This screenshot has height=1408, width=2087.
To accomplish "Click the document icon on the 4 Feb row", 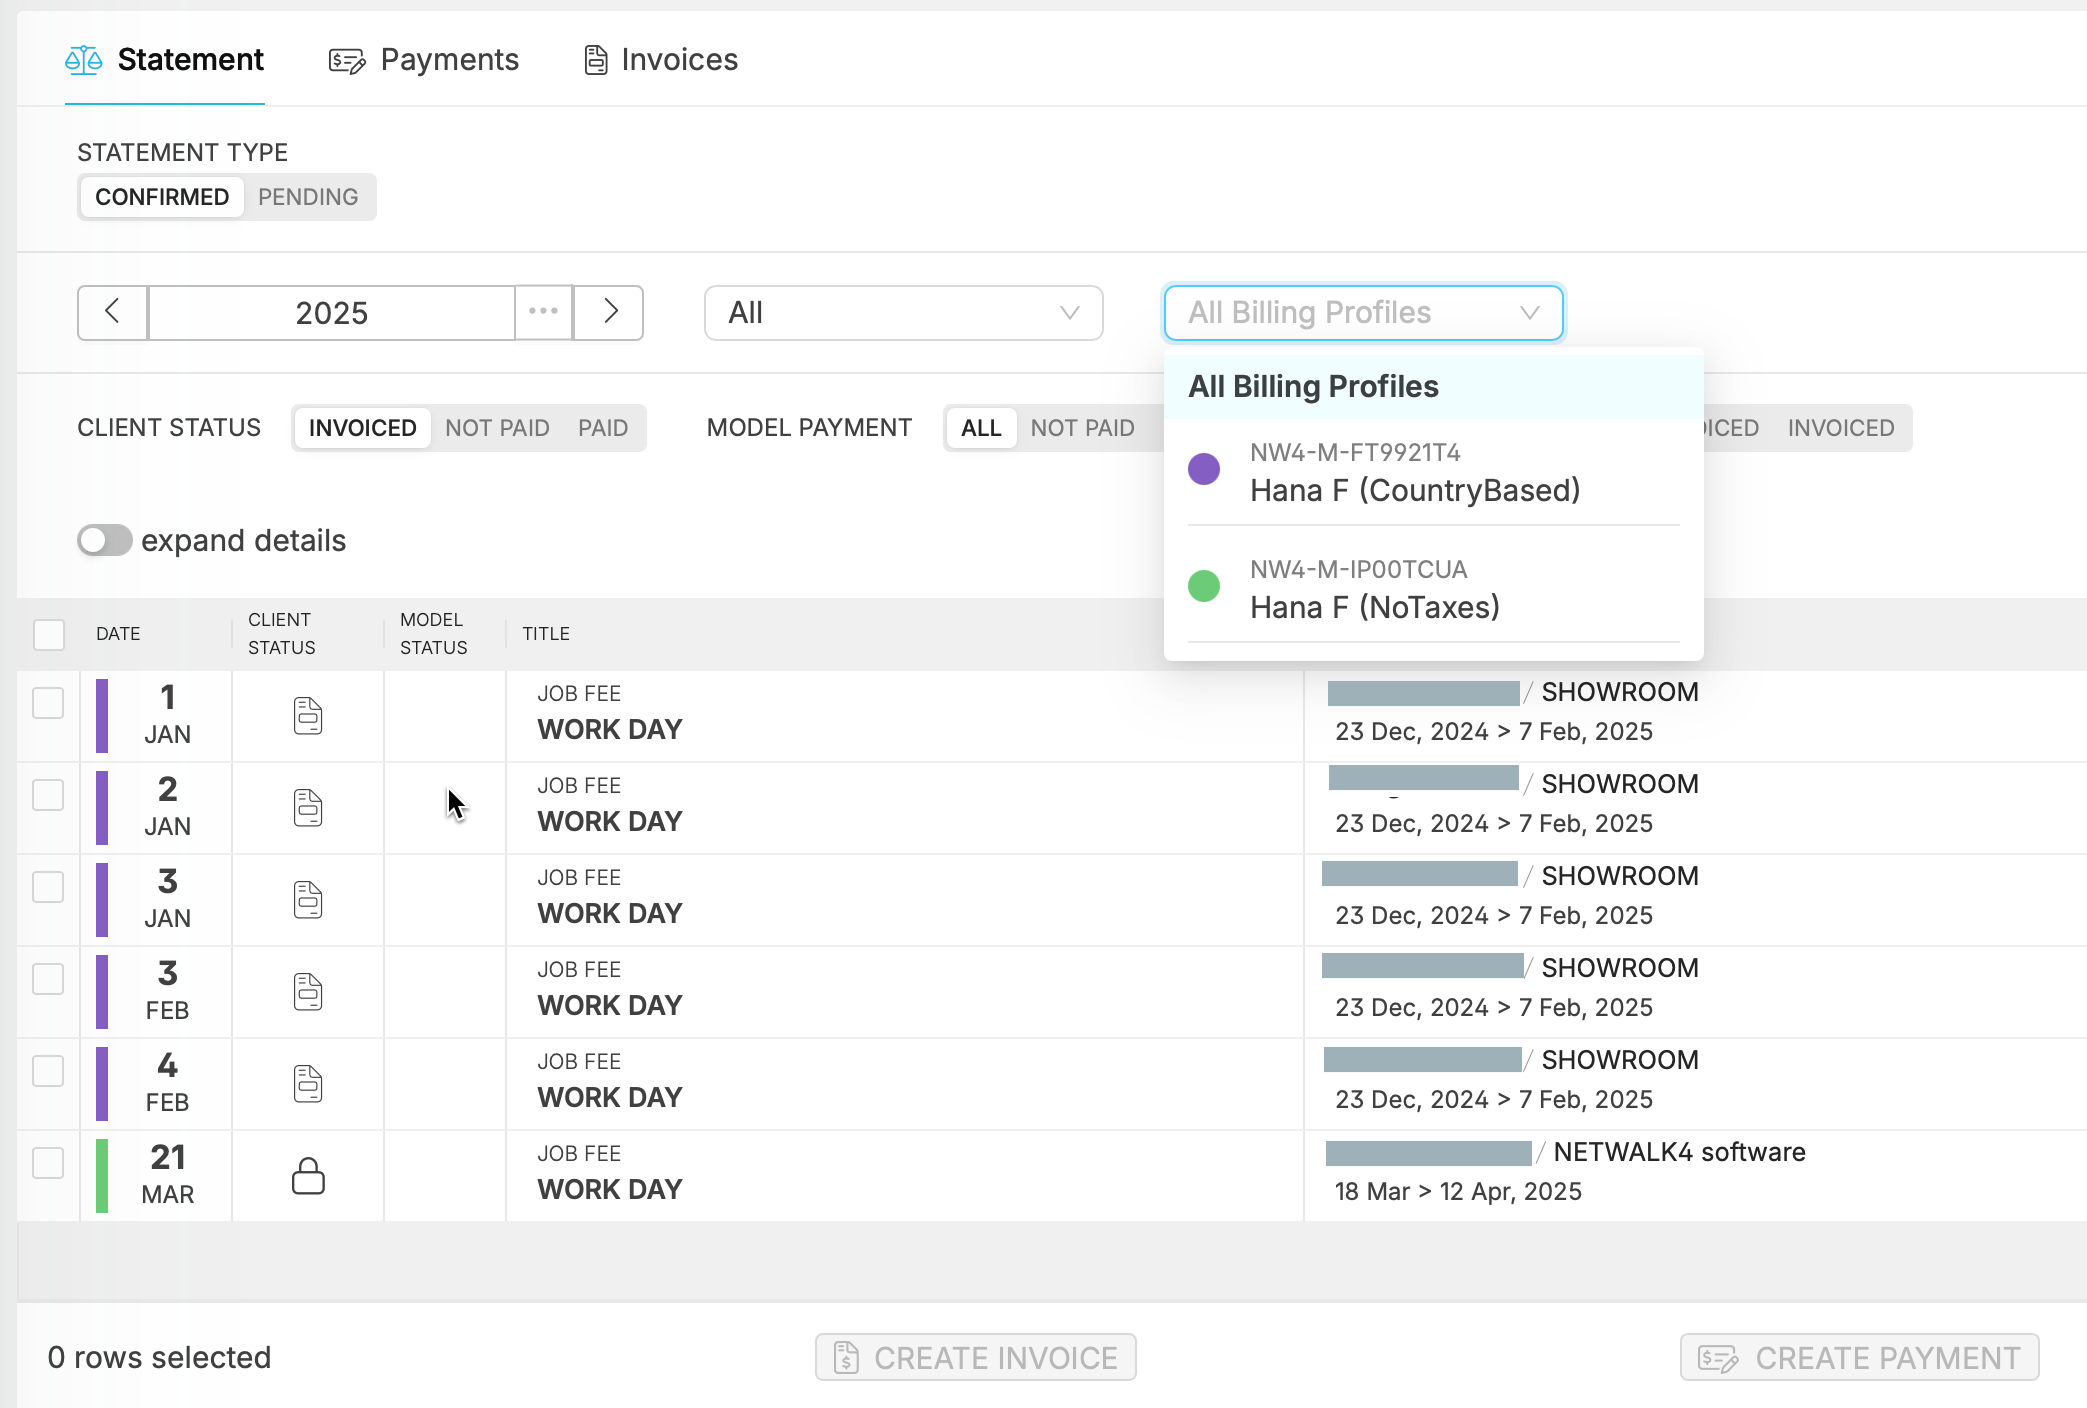I will (x=308, y=1084).
